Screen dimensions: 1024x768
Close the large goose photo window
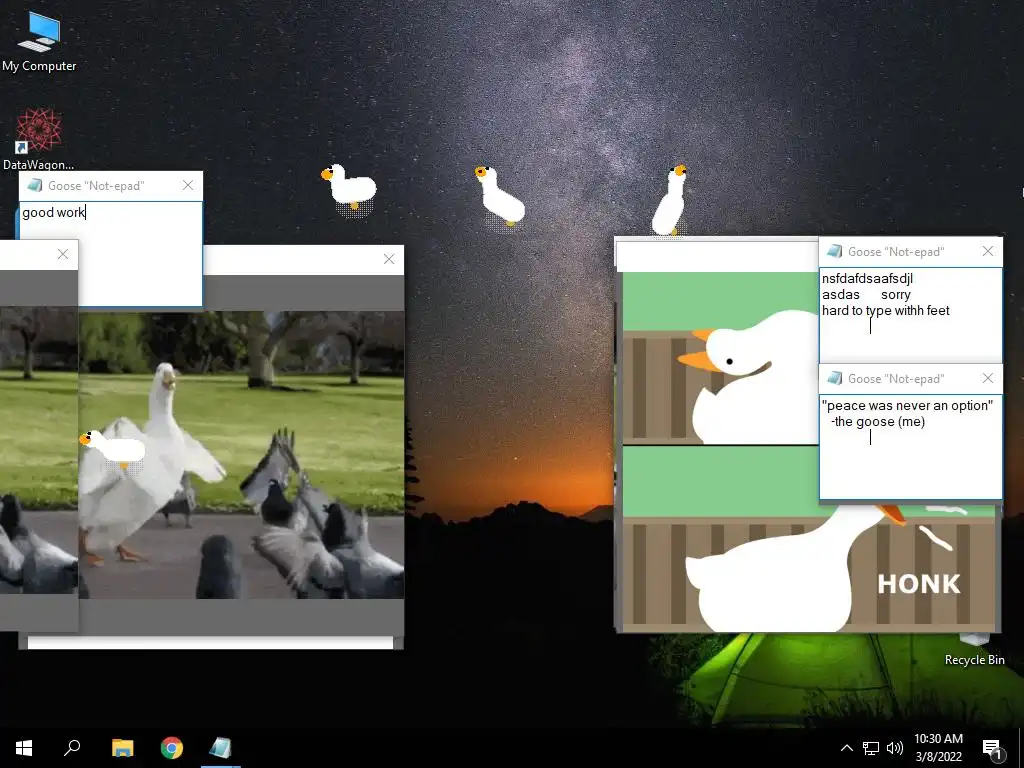click(389, 259)
